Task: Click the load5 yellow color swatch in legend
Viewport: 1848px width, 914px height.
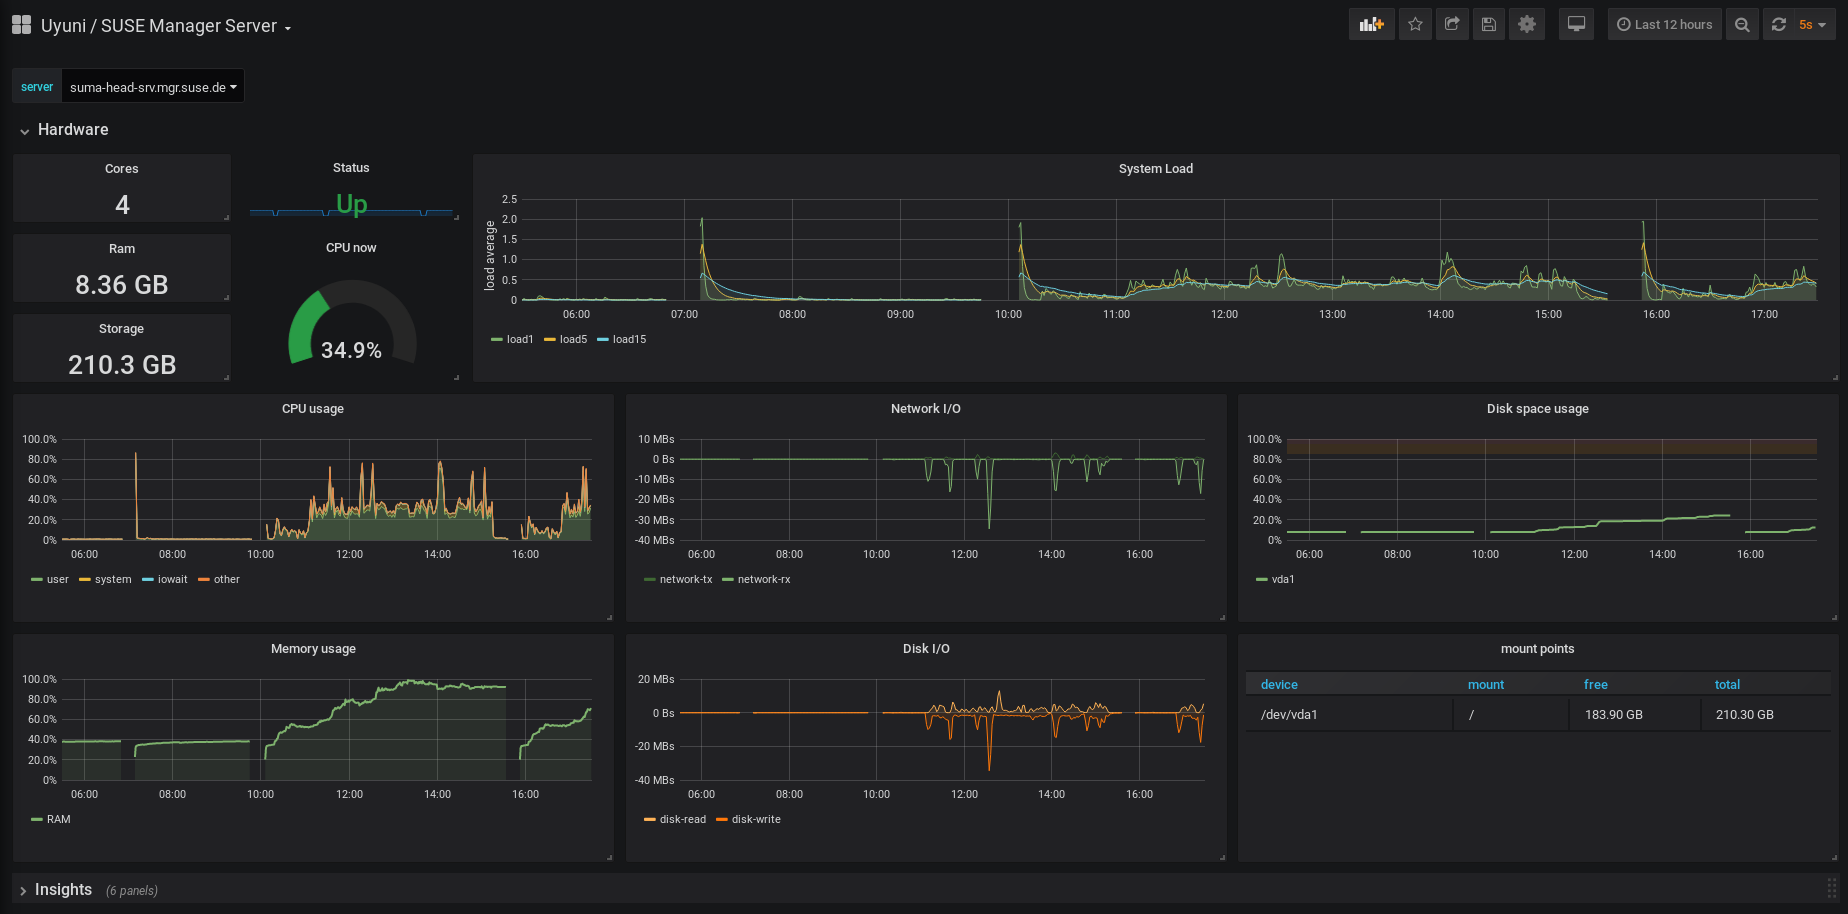Action: coord(549,340)
